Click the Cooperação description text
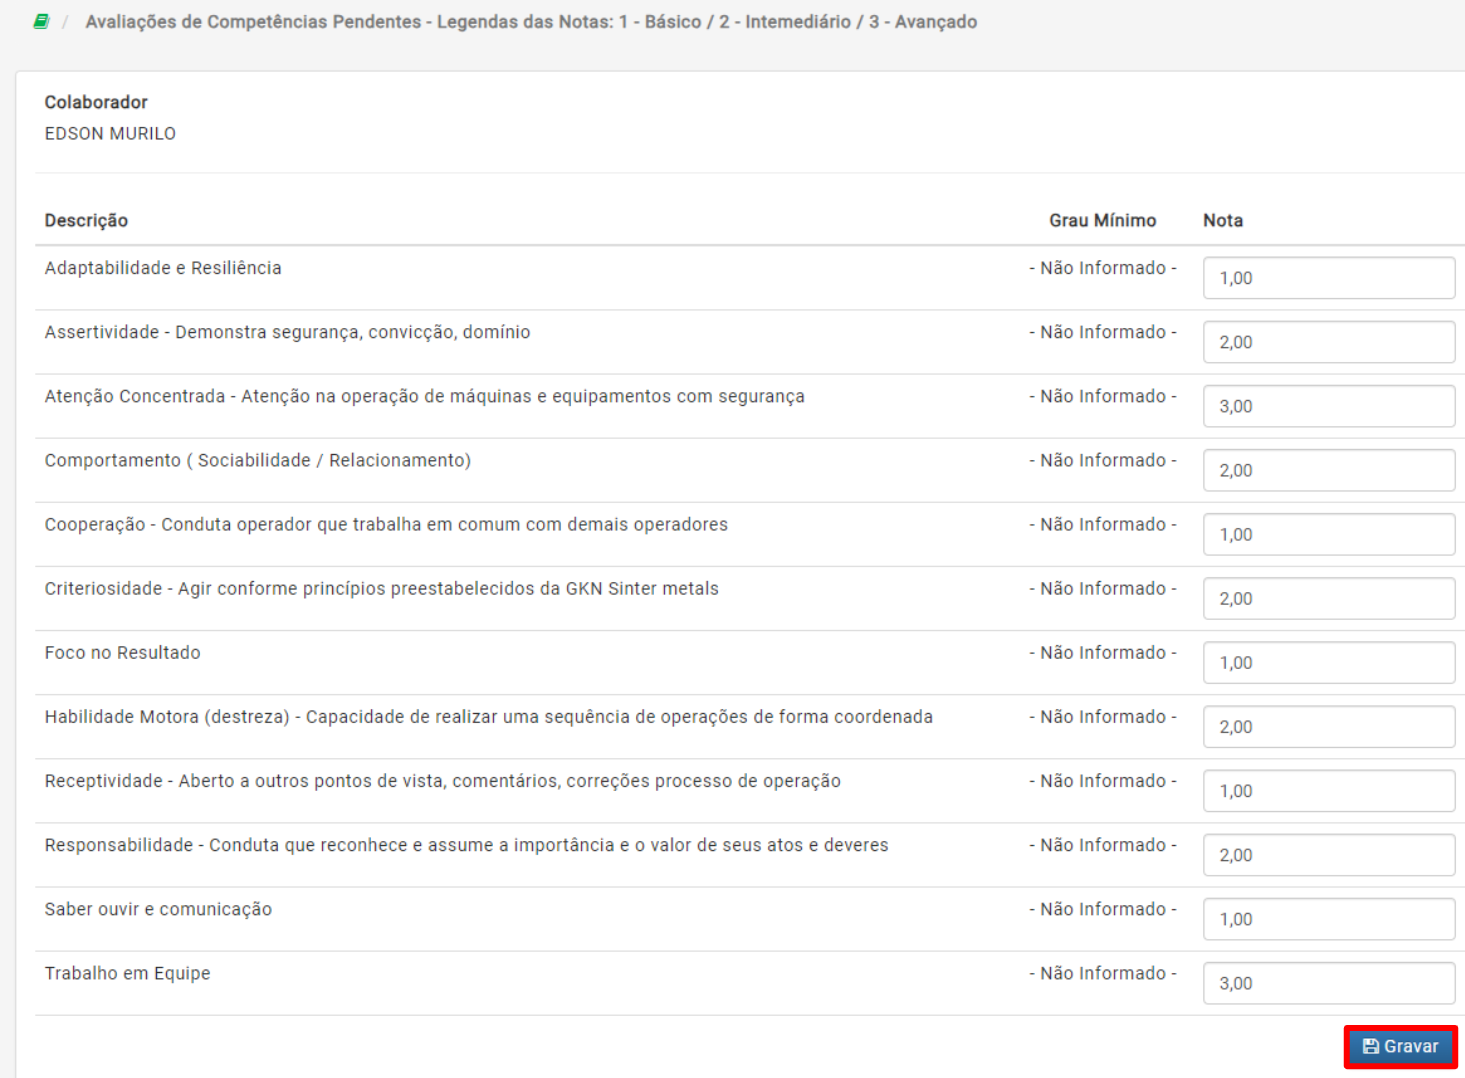Image resolution: width=1465 pixels, height=1078 pixels. (386, 525)
